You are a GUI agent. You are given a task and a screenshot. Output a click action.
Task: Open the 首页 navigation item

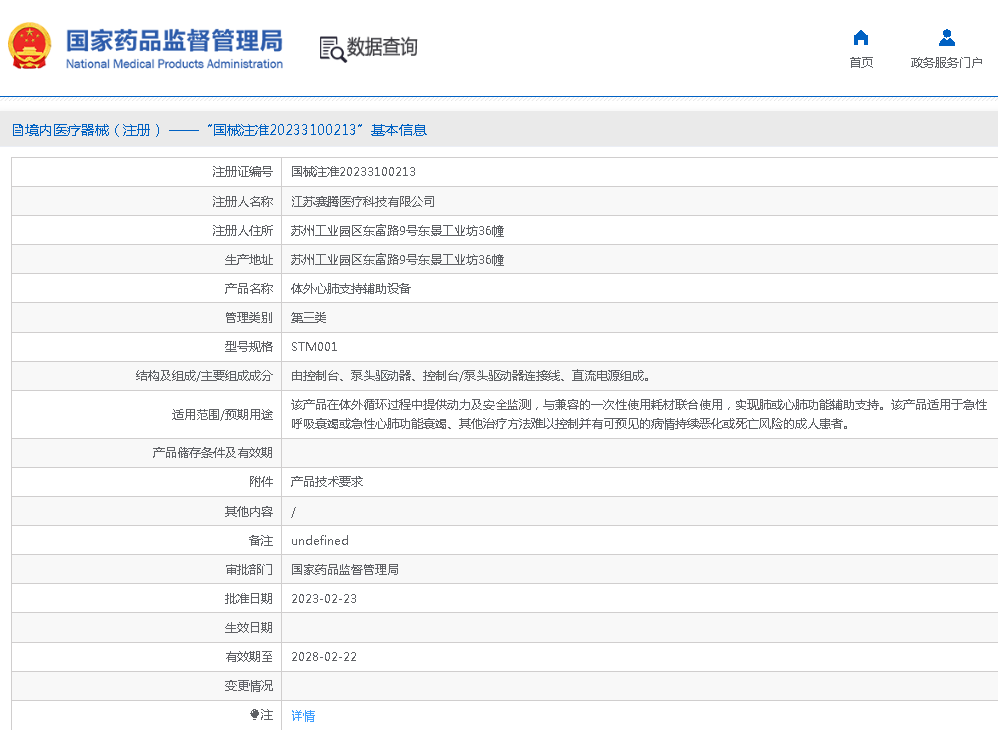click(x=860, y=62)
